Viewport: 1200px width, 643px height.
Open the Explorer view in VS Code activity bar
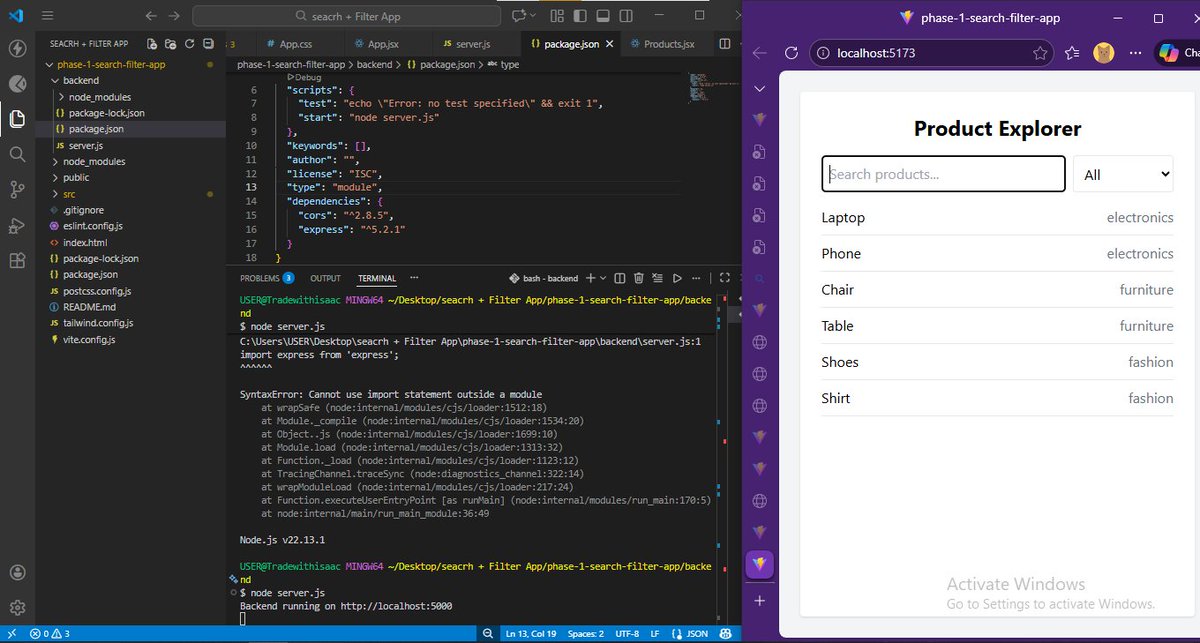click(x=16, y=119)
